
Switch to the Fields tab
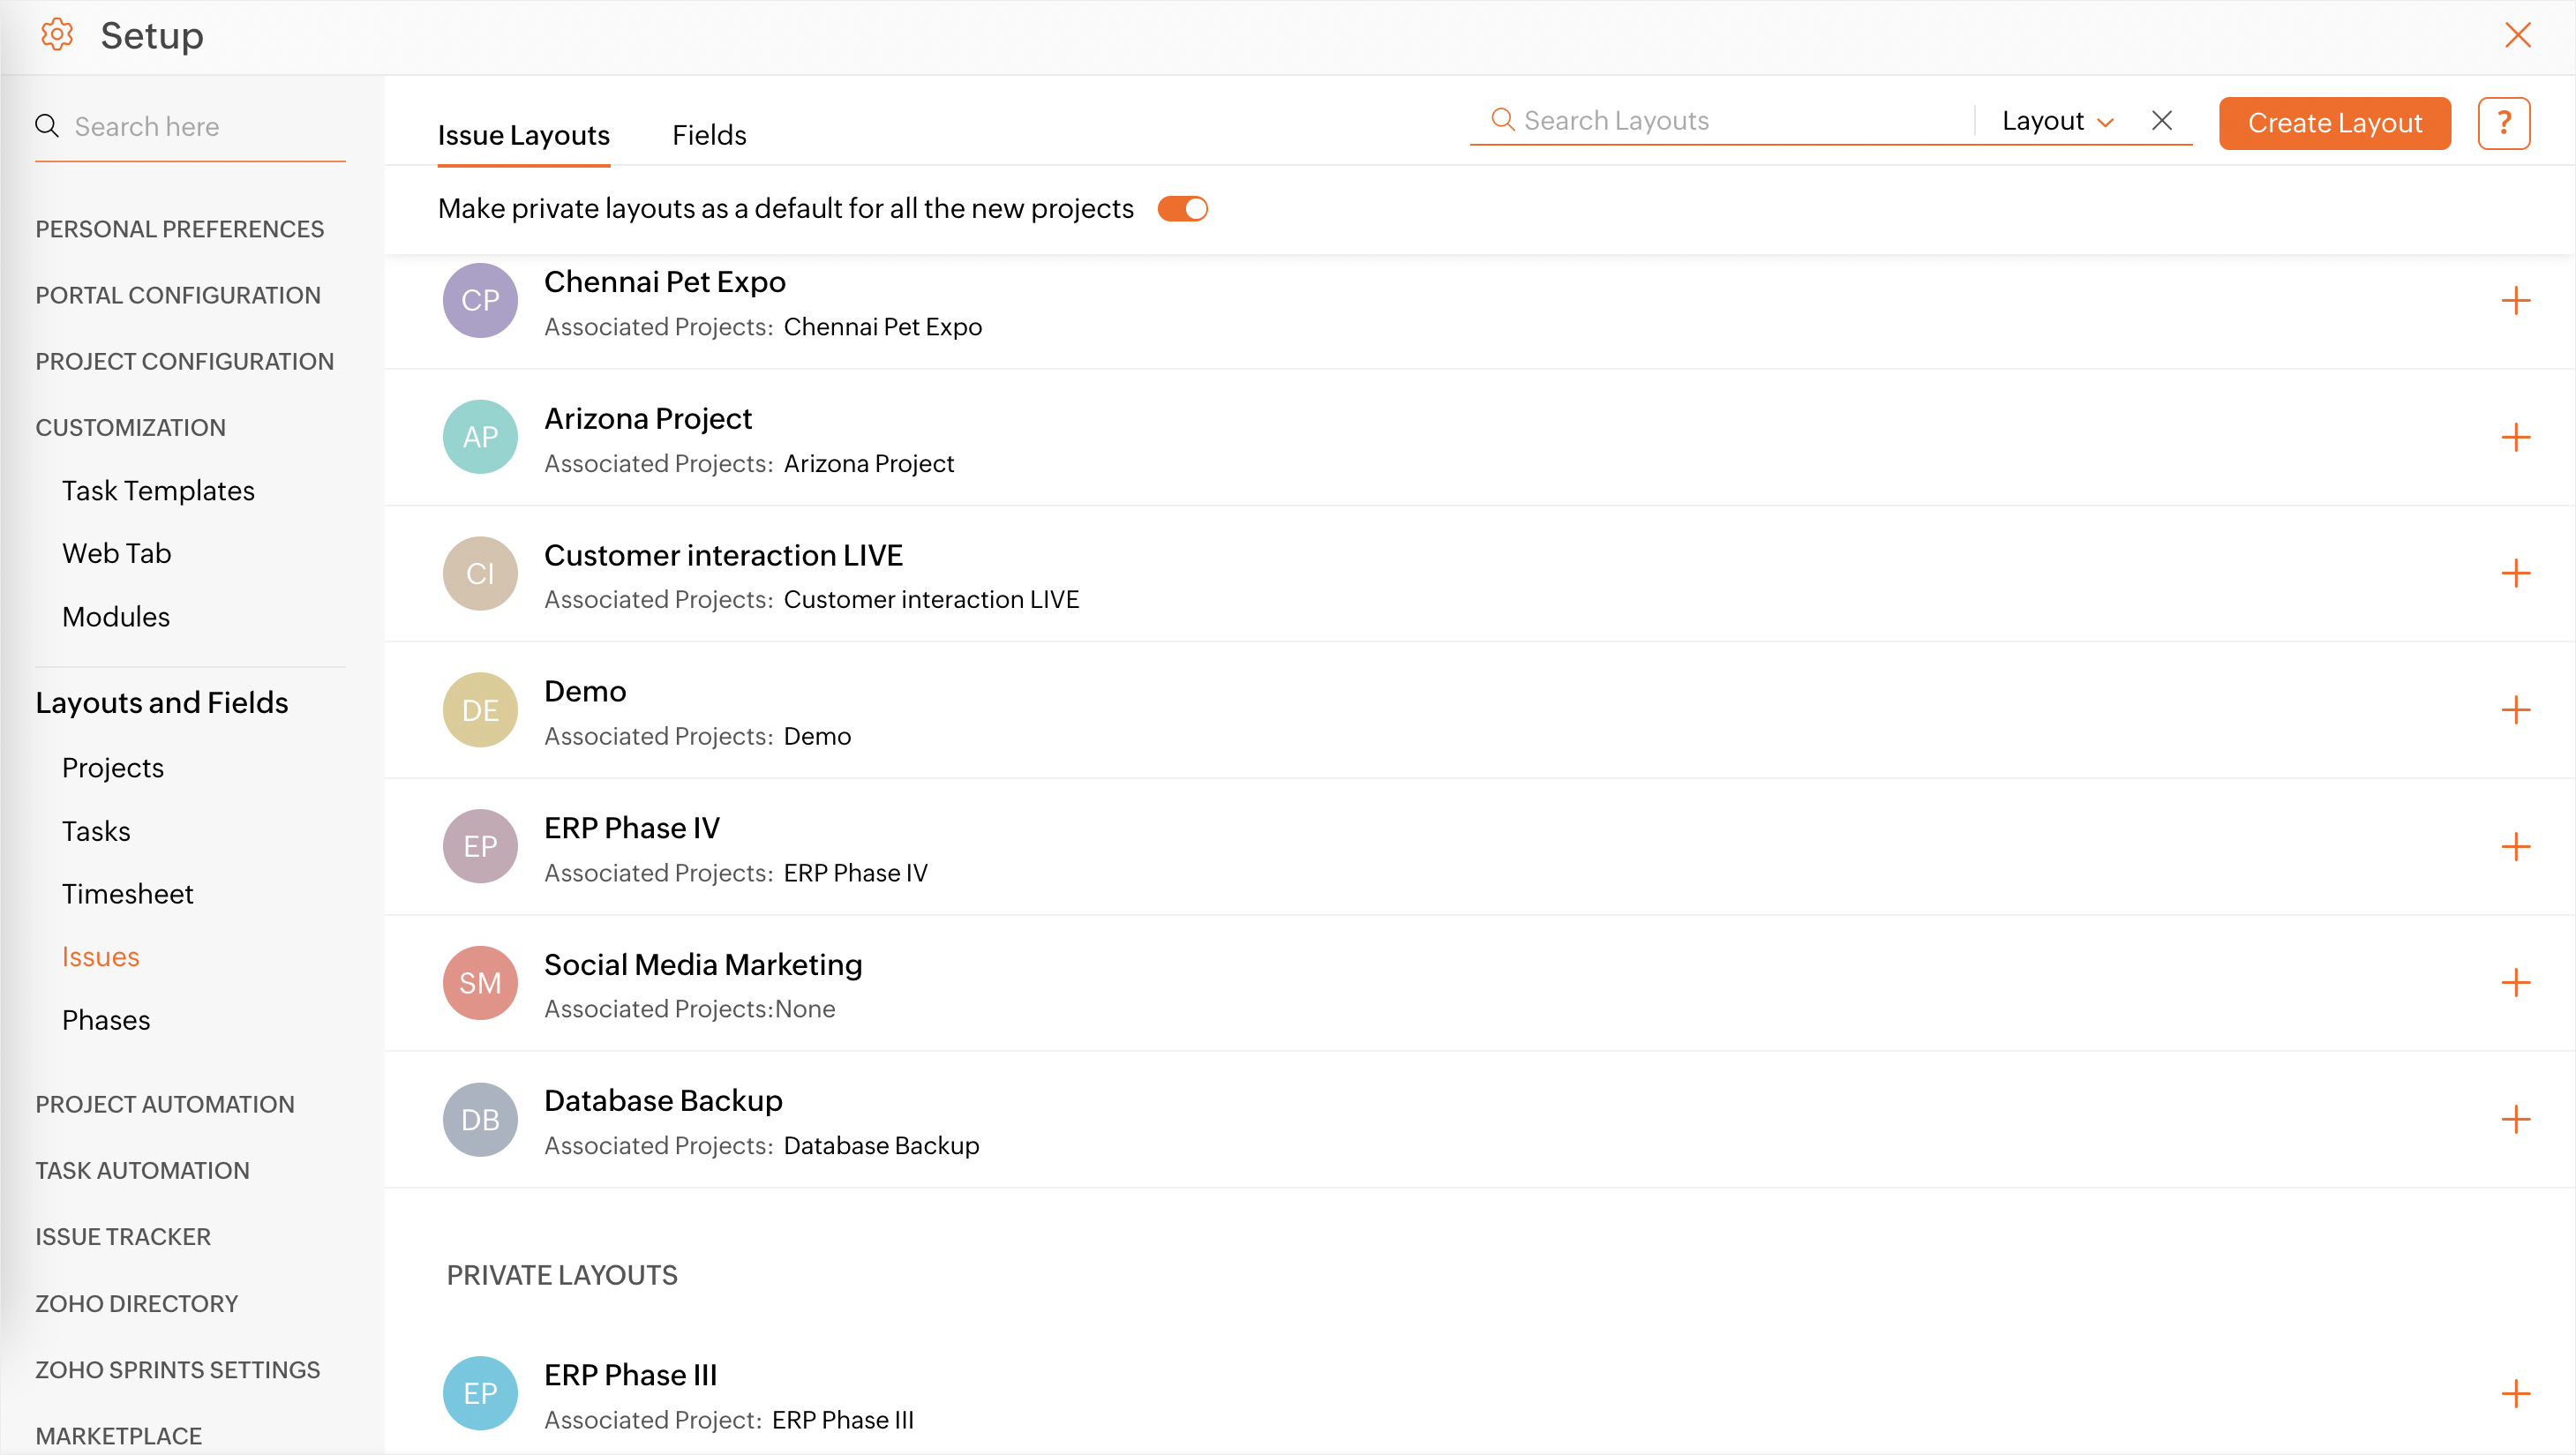click(708, 135)
